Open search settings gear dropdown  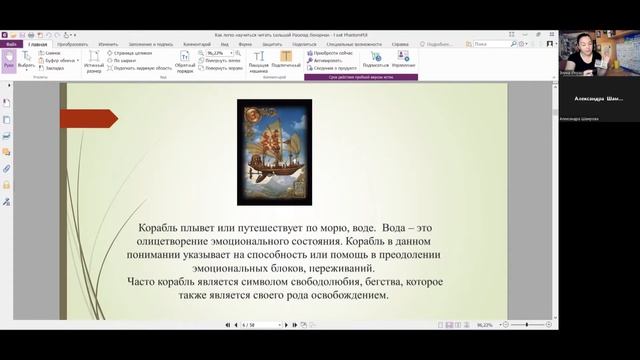[x=523, y=44]
